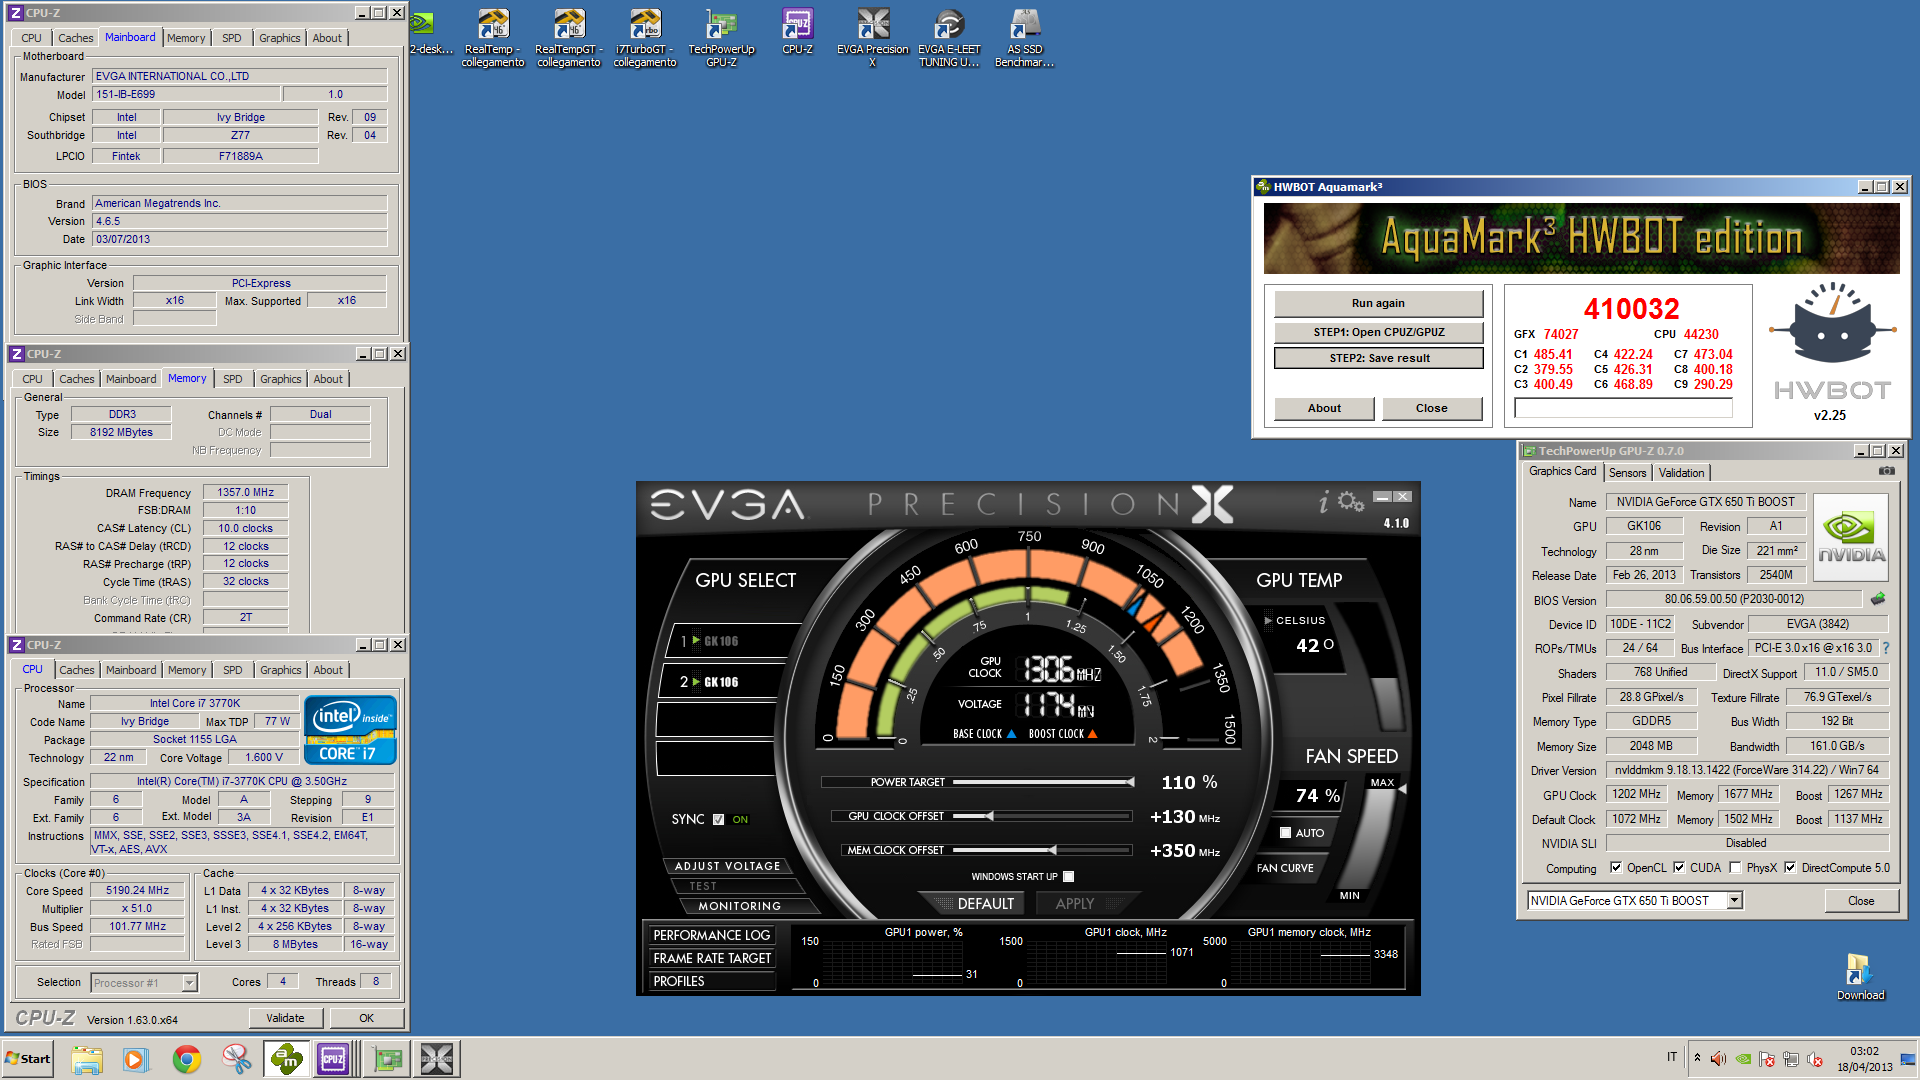This screenshot has width=1920, height=1080.
Task: Toggle the PhysX checkbox in GPU-Z
Action: [1735, 868]
